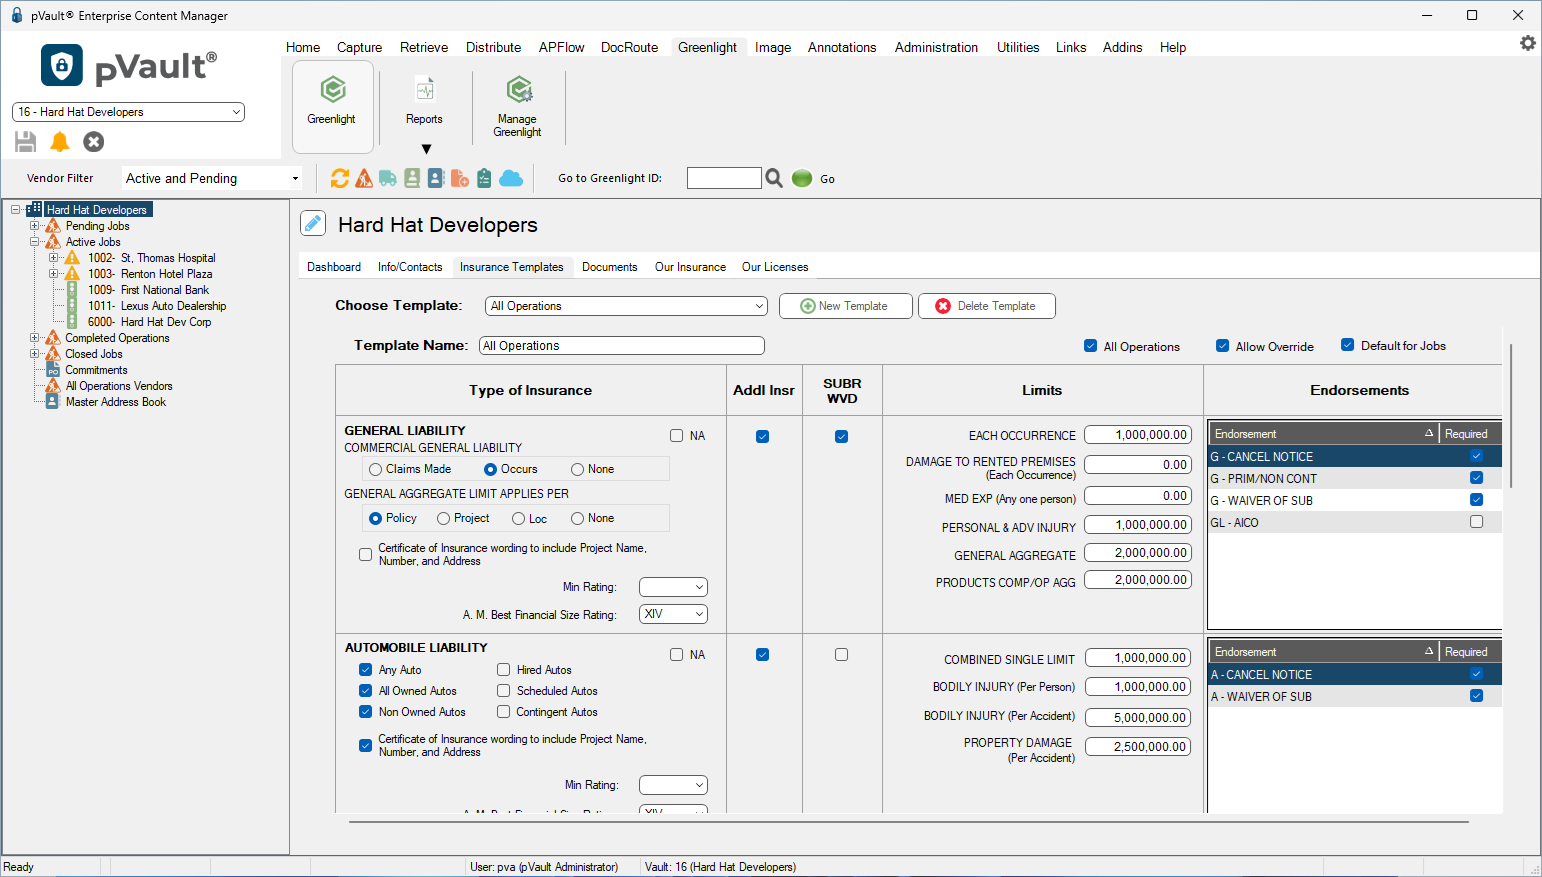
Task: Click the blue address book toolbar icon
Action: pos(436,178)
